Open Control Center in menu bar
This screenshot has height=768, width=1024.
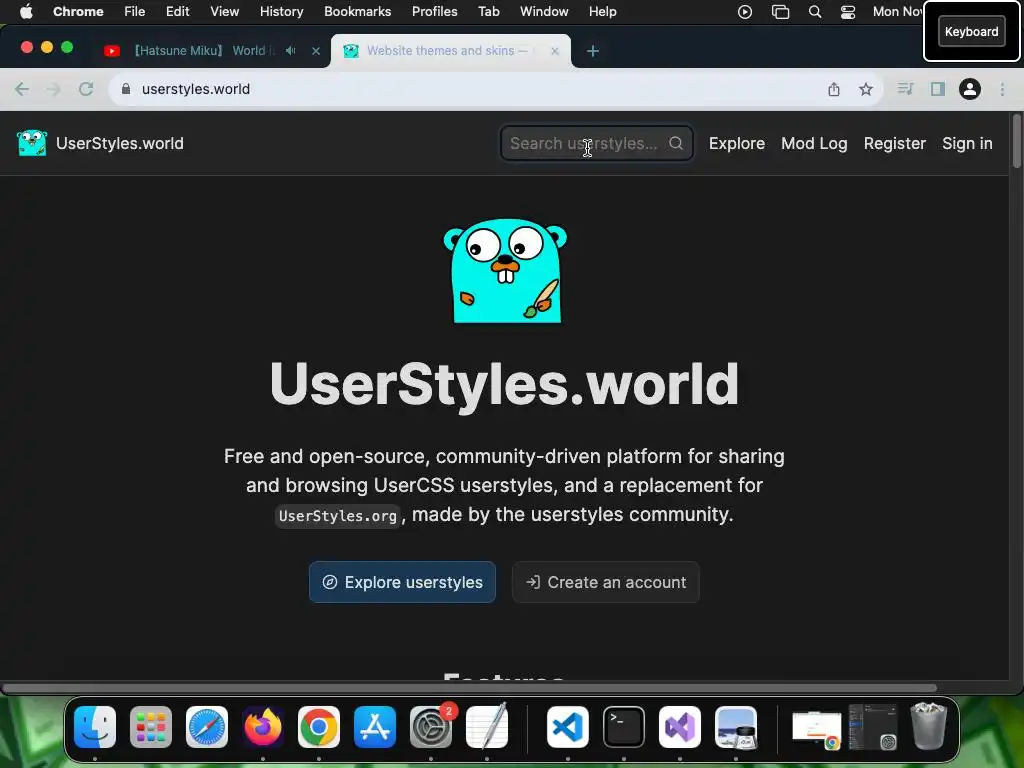click(x=848, y=12)
